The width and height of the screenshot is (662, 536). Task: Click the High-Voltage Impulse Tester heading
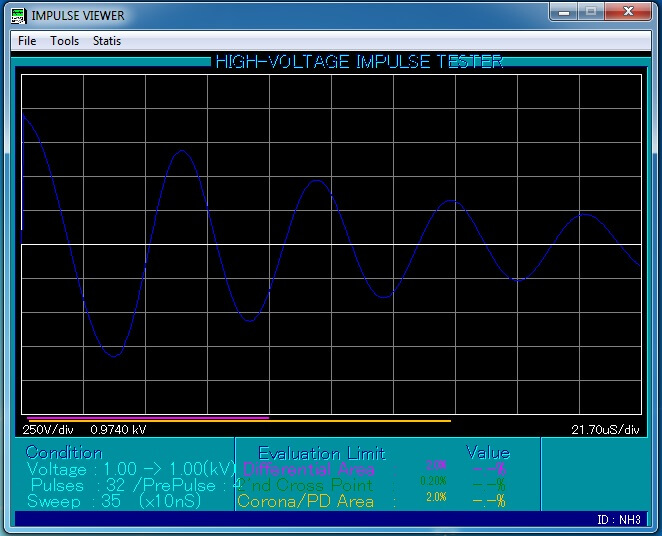click(358, 62)
